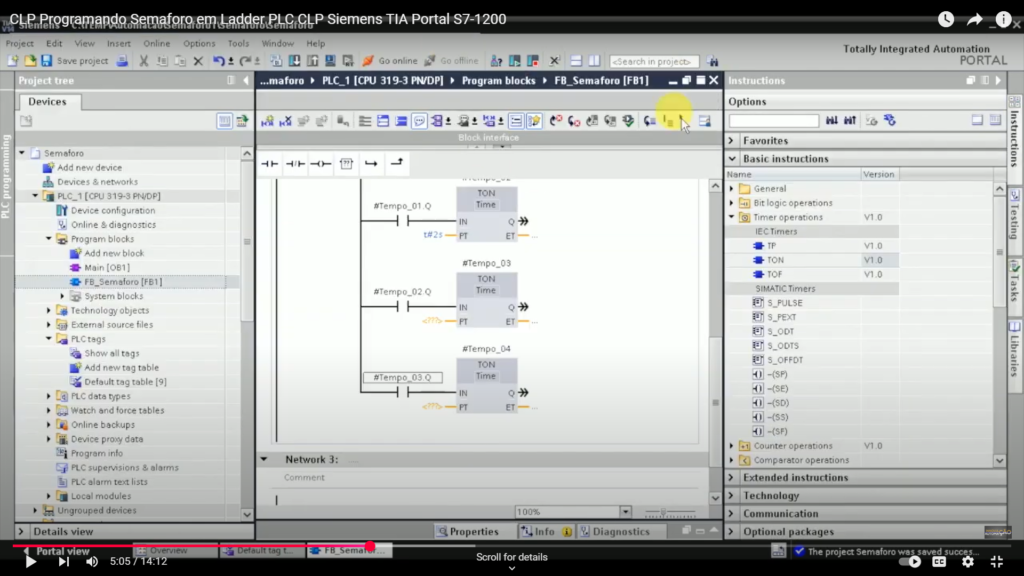1024x576 pixels.
Task: Toggle closed captions CC
Action: pyautogui.click(x=939, y=561)
